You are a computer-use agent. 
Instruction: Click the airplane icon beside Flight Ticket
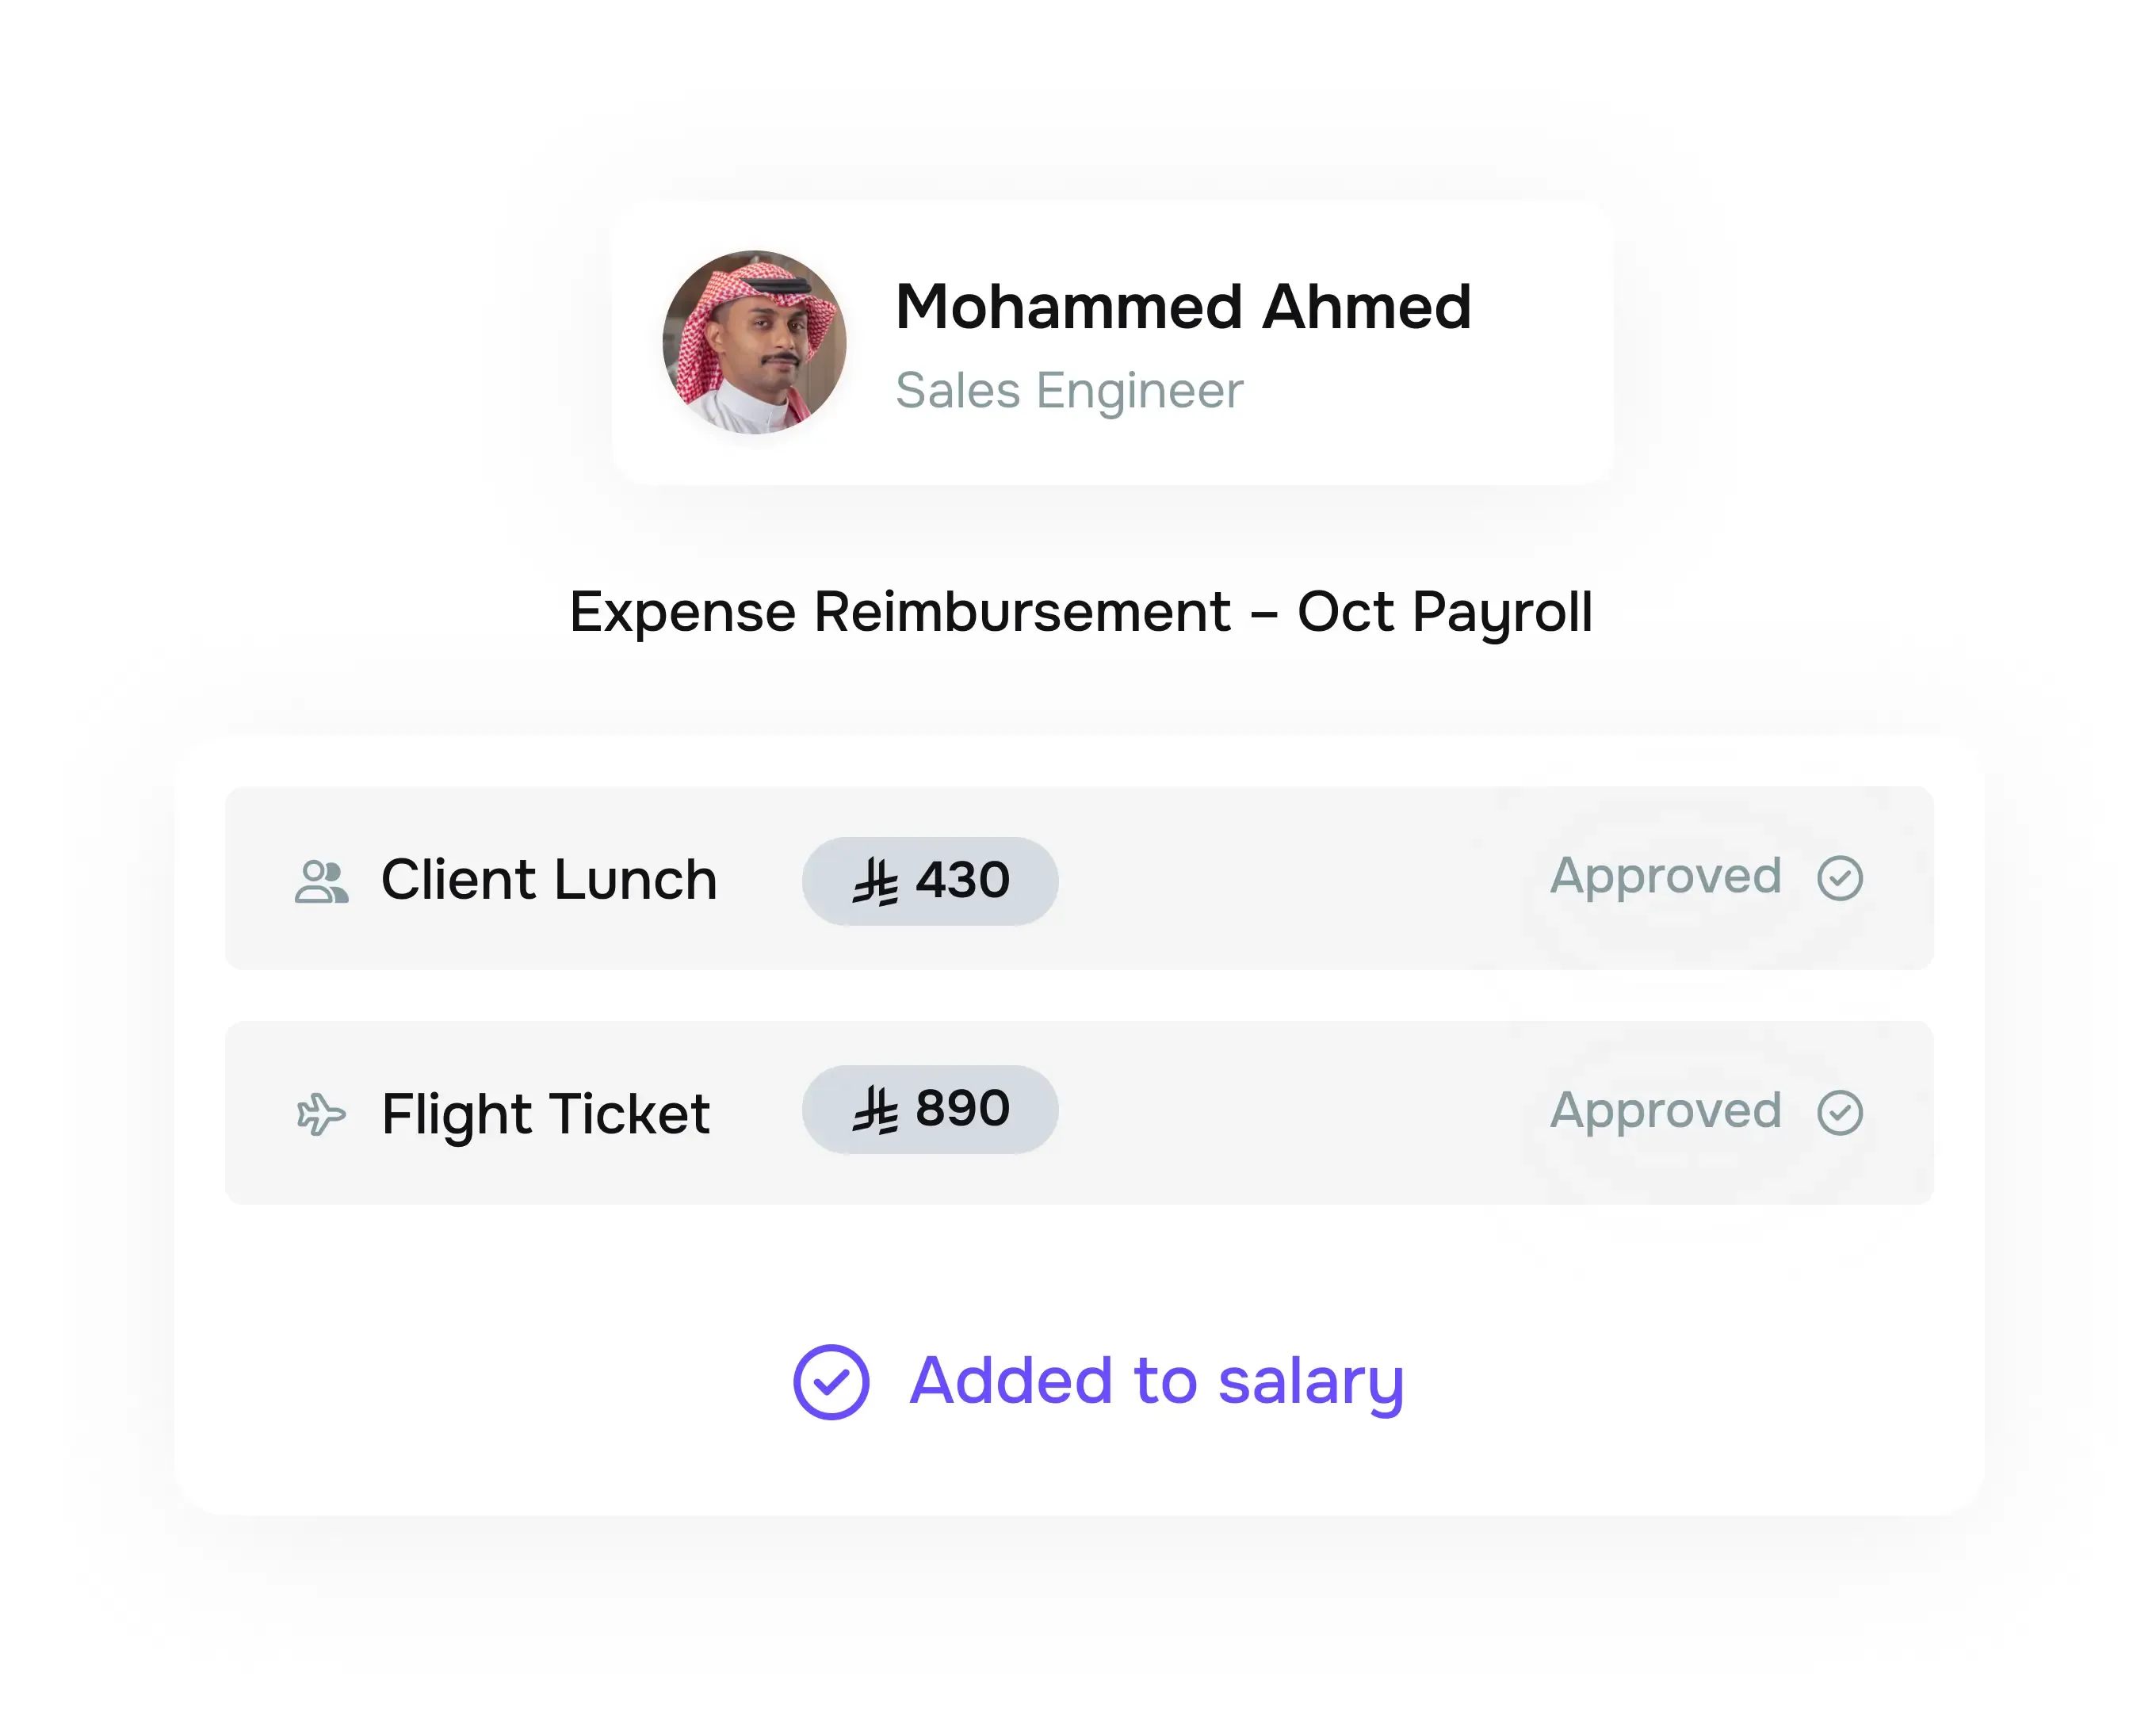point(321,1114)
